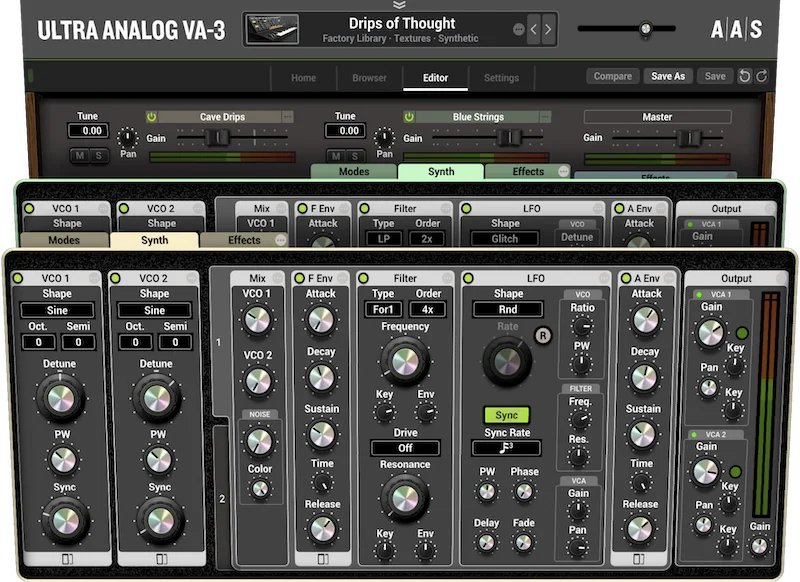Image resolution: width=800 pixels, height=582 pixels.
Task: Click the Master label bar
Action: 657,117
